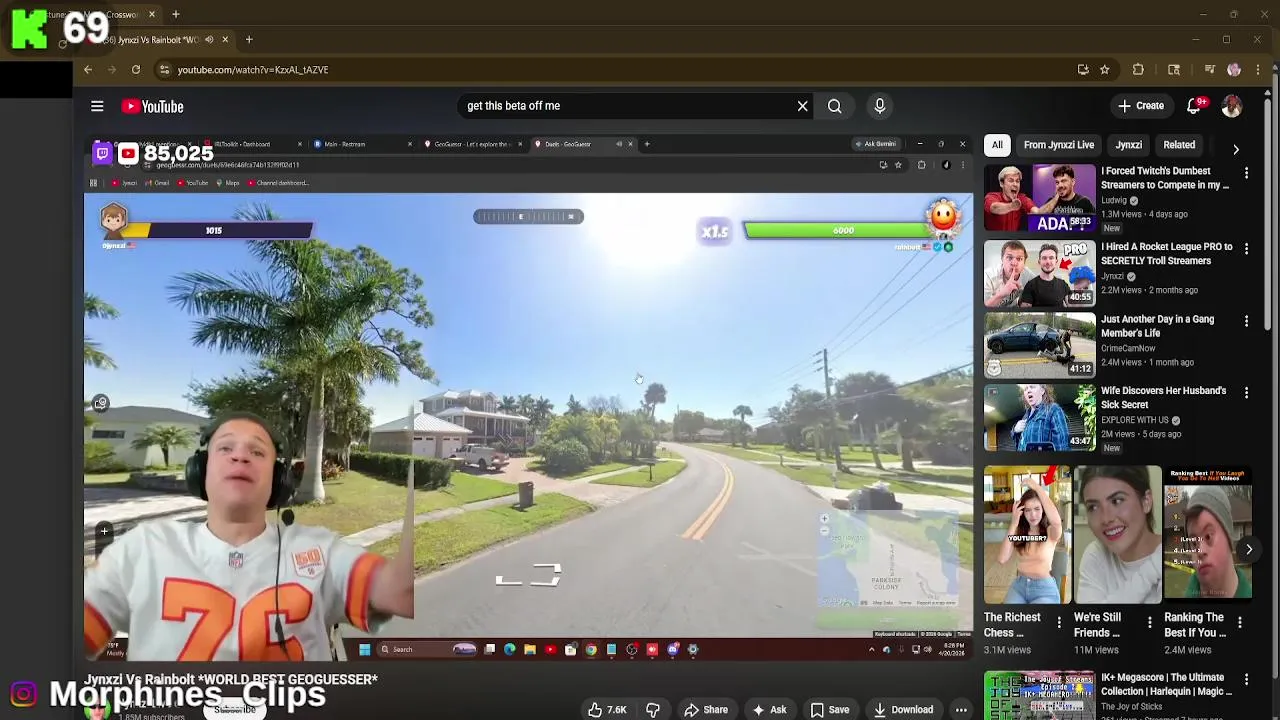Open the browser extensions puzzle icon
1280x720 pixels.
coord(1138,70)
